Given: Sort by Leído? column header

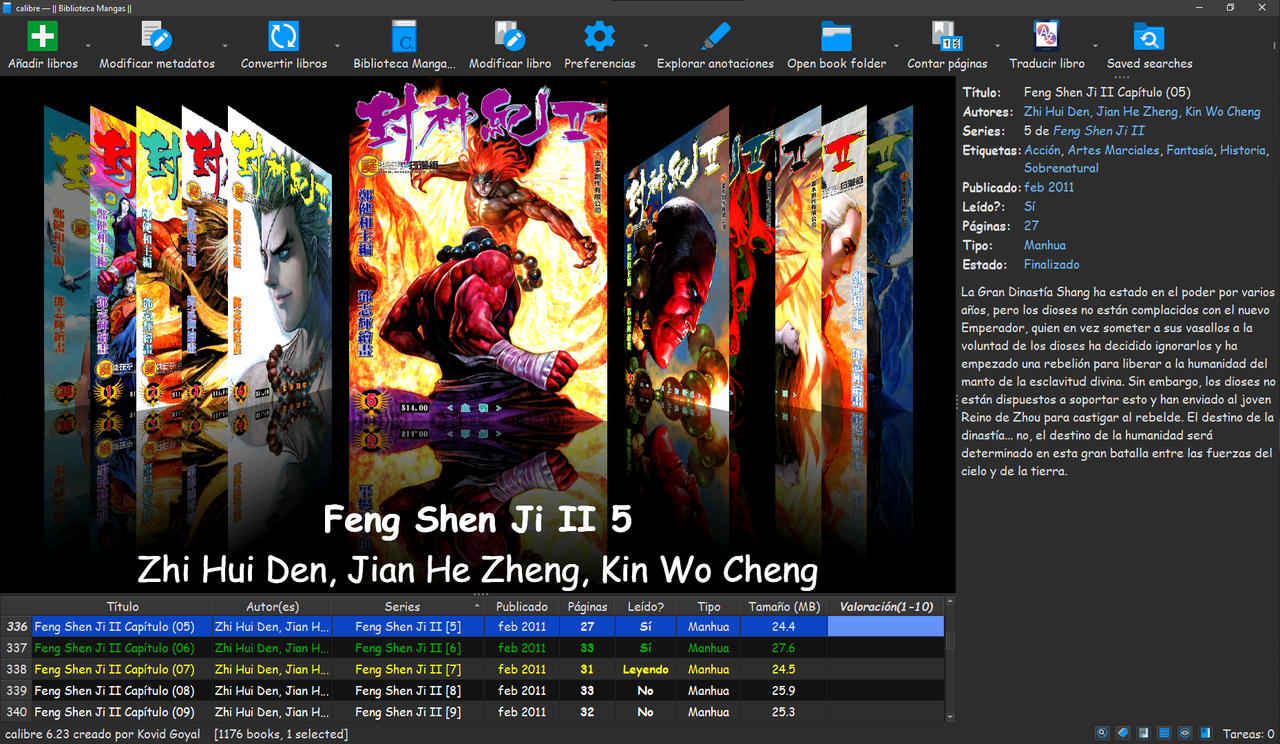Looking at the screenshot, I should [x=645, y=606].
